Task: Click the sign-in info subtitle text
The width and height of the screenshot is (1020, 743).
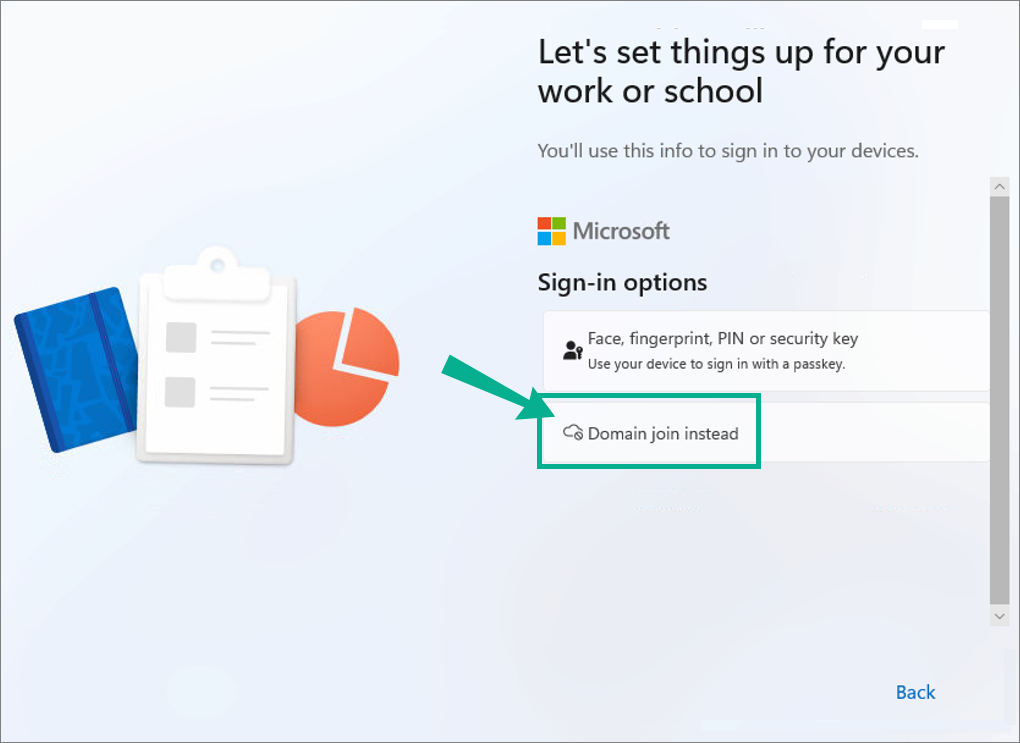Action: pyautogui.click(x=728, y=151)
